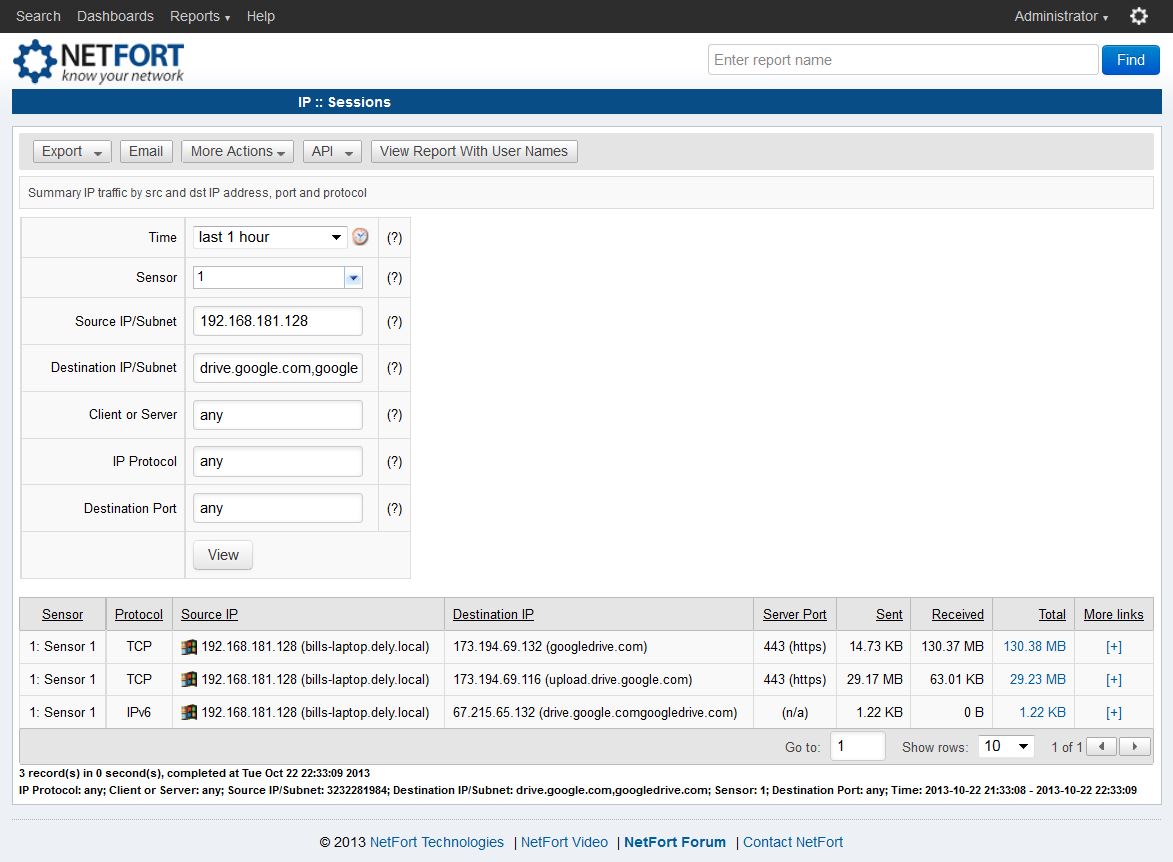1173x862 pixels.
Task: Click the '130.37 MB' received value
Action: [x=952, y=646]
